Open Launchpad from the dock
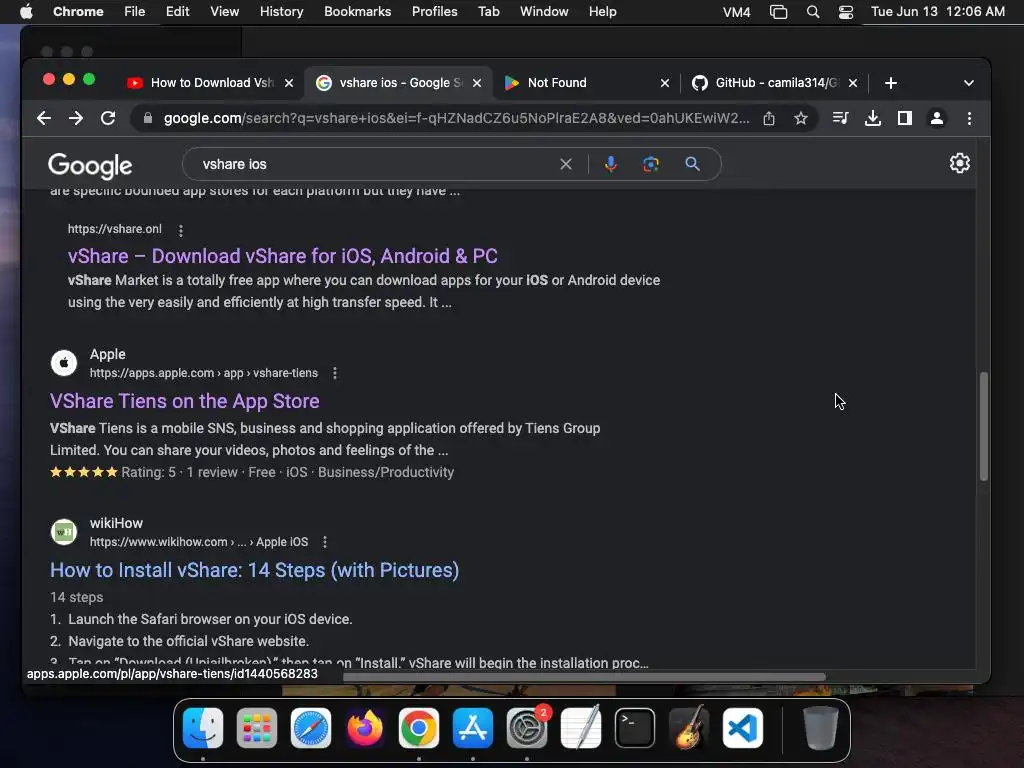The height and width of the screenshot is (768, 1024). coord(257,728)
